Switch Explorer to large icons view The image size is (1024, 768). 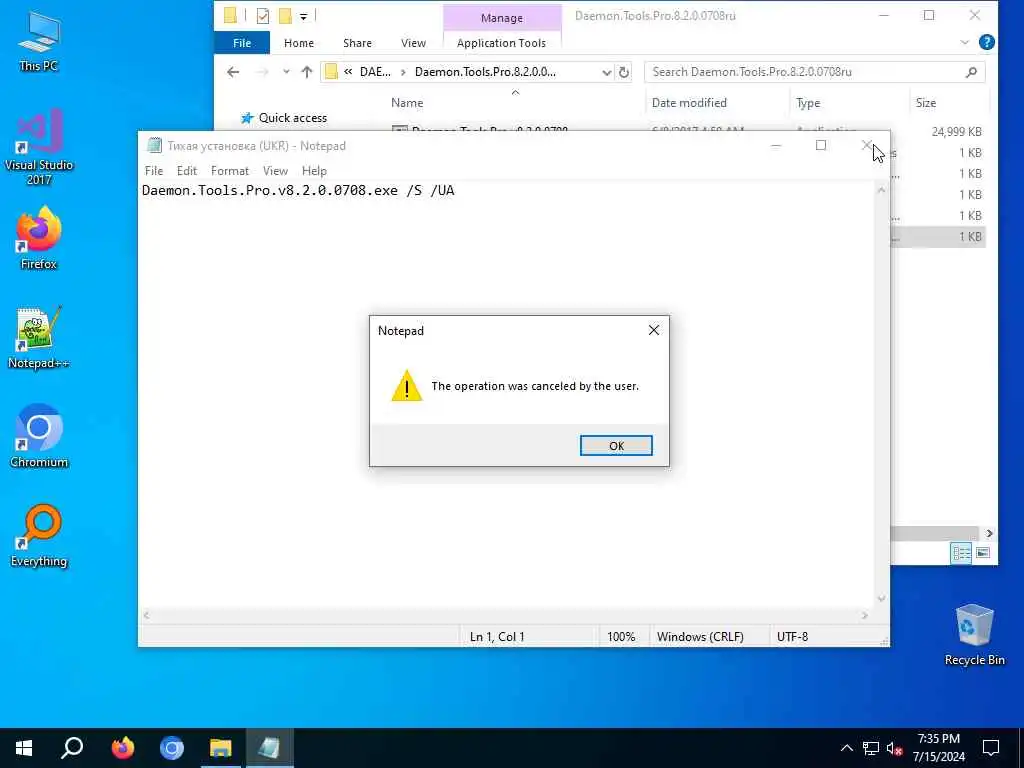983,553
